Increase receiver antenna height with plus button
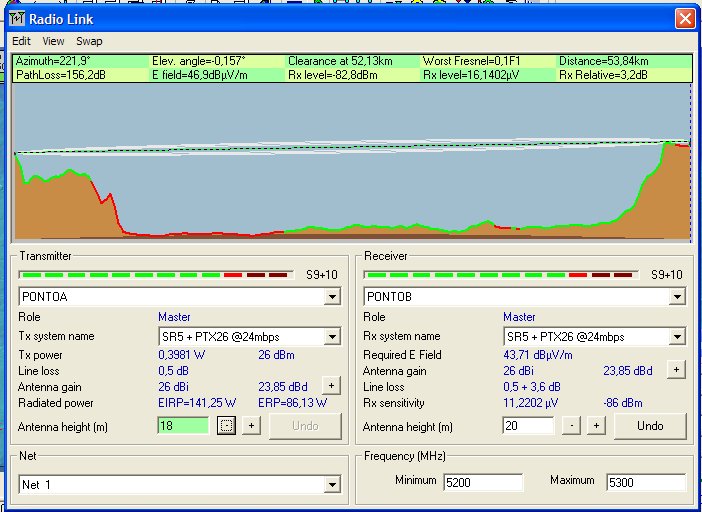702x512 pixels. [596, 426]
